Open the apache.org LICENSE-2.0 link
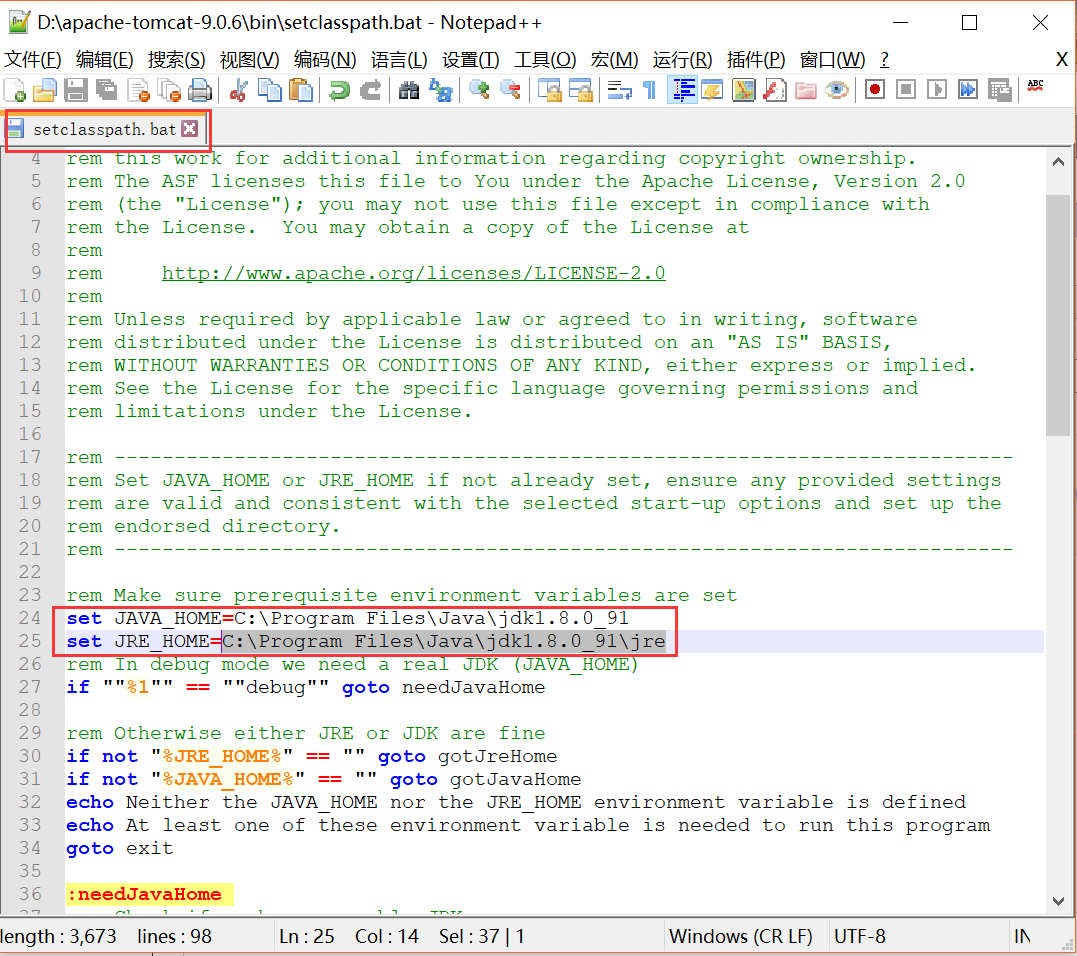Viewport: 1077px width, 956px height. [x=413, y=273]
